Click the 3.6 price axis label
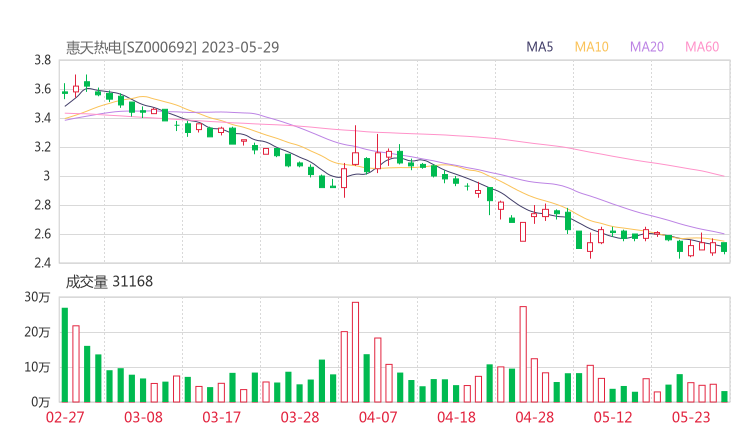The width and height of the screenshot is (740, 440). [x=42, y=89]
